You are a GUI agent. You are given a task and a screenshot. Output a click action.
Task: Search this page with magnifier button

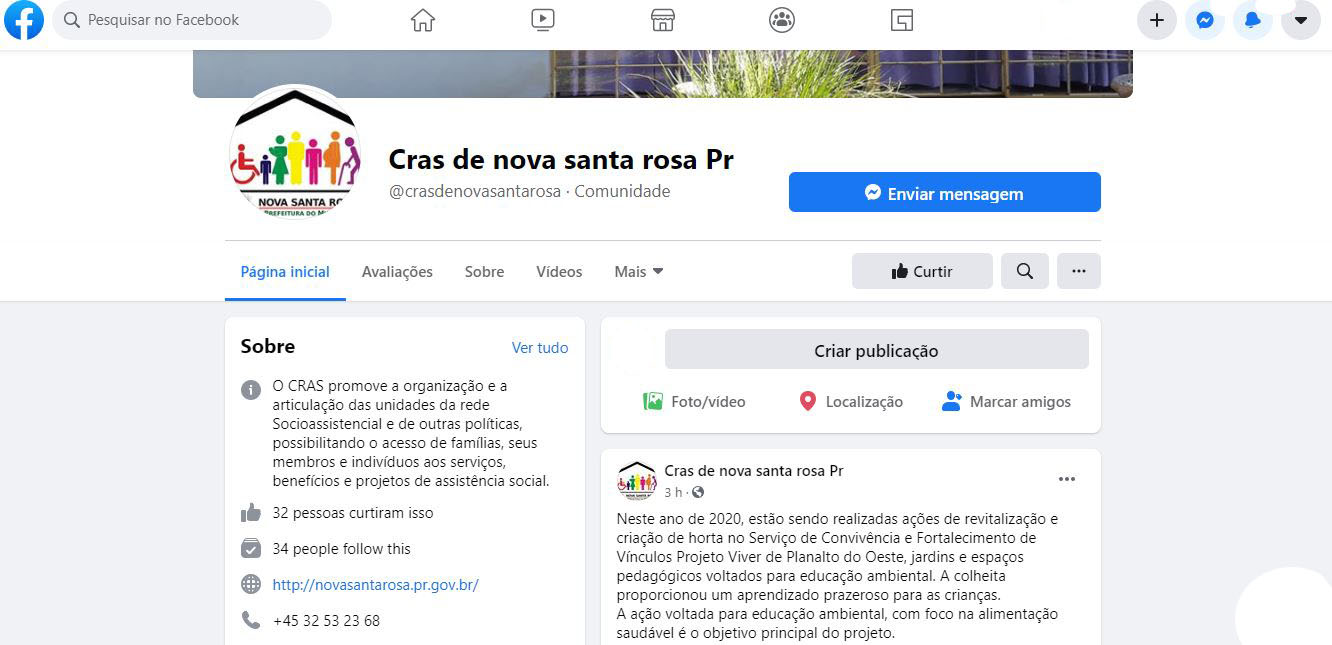pos(1025,271)
